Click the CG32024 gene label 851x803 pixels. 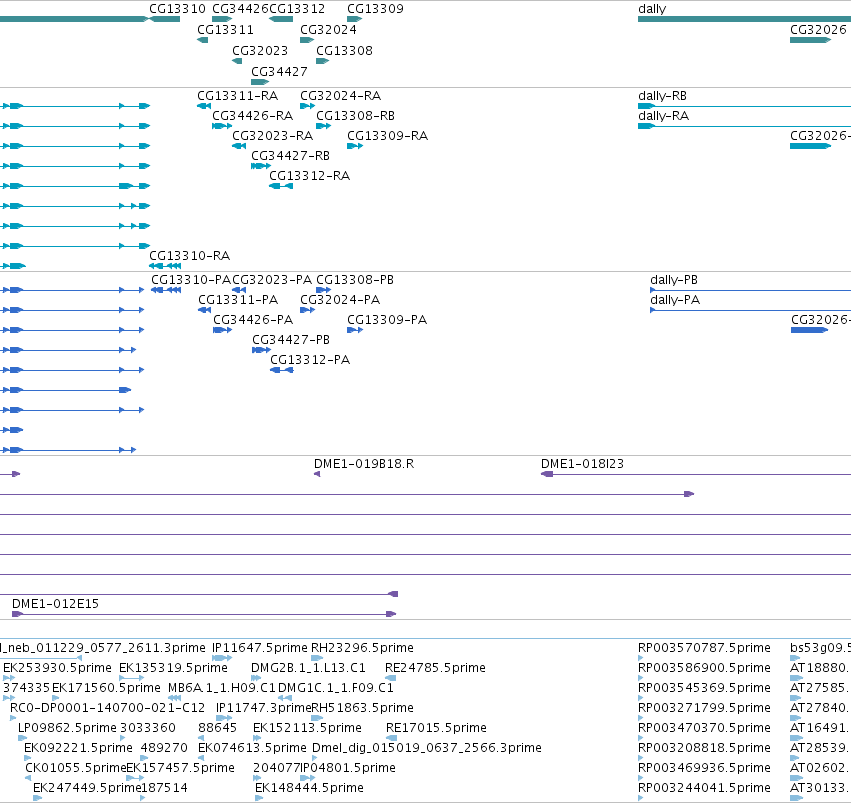[328, 29]
